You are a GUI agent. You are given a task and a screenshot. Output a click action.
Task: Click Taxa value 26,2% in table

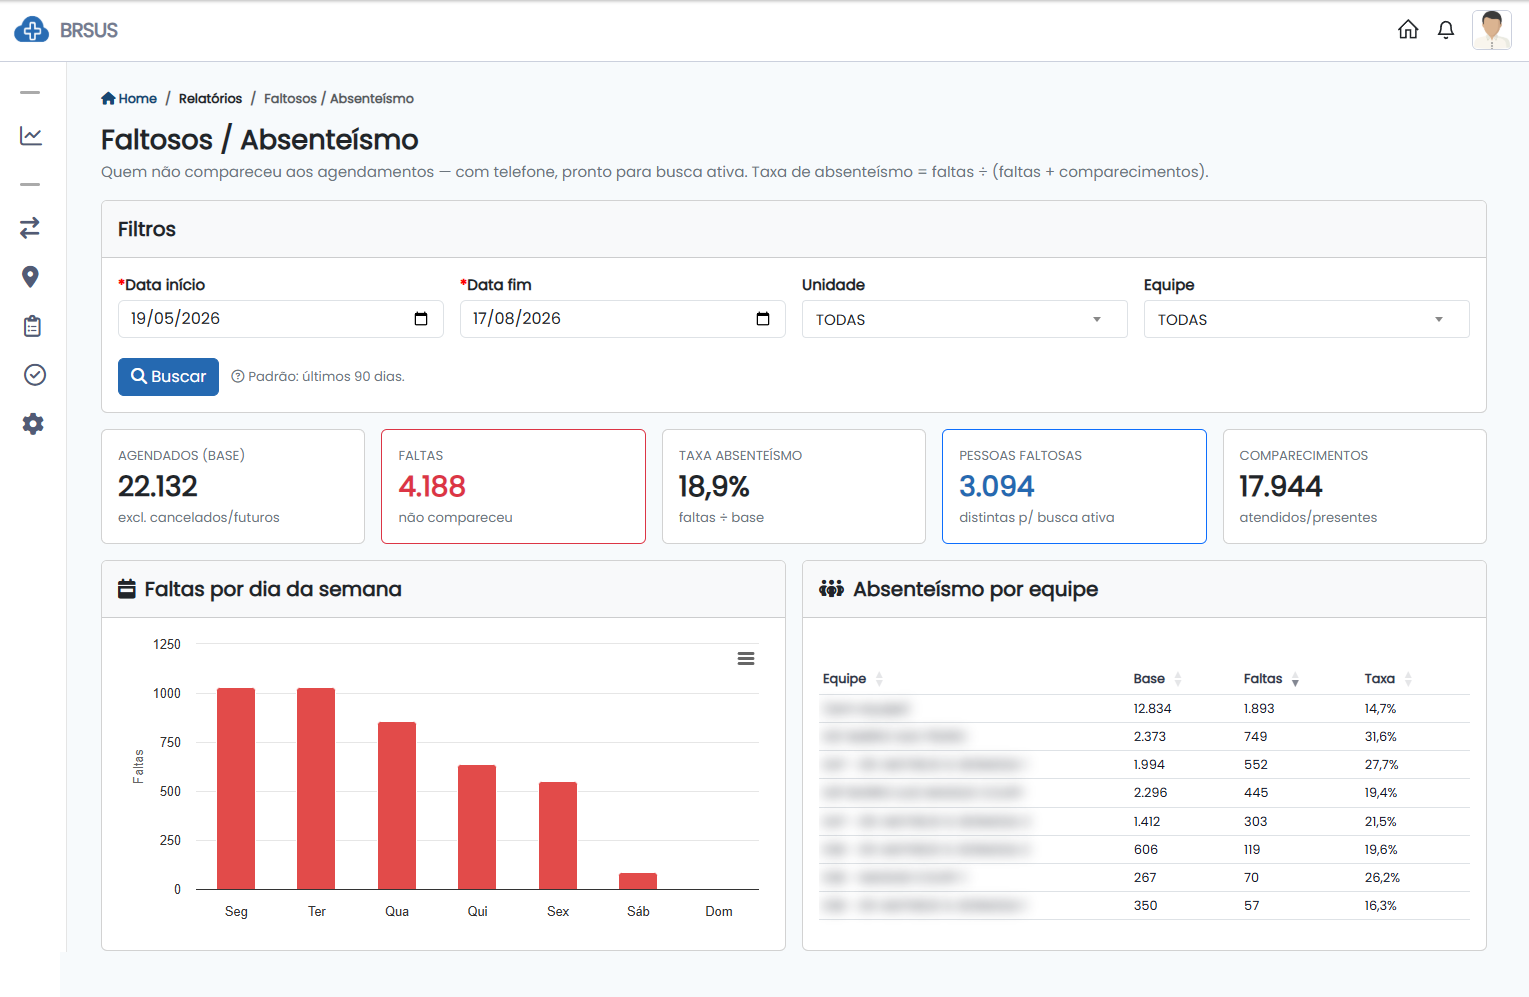(1382, 877)
